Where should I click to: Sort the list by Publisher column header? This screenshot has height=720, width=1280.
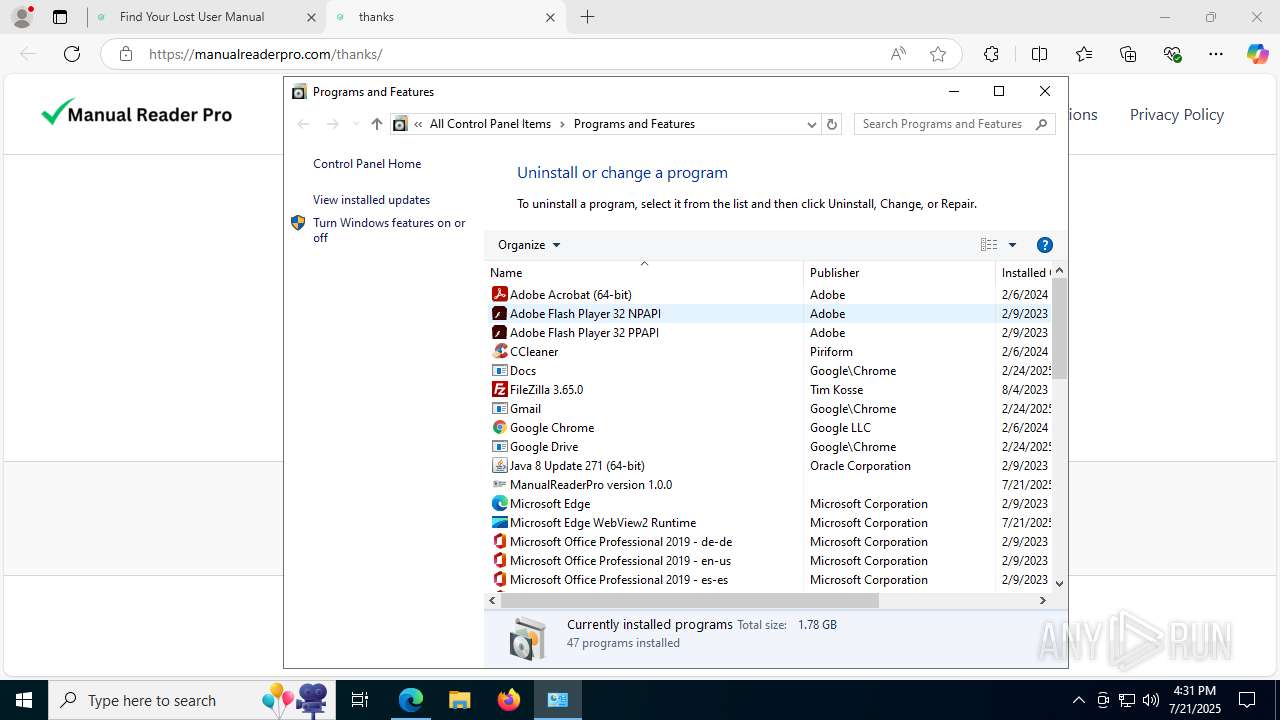[899, 272]
